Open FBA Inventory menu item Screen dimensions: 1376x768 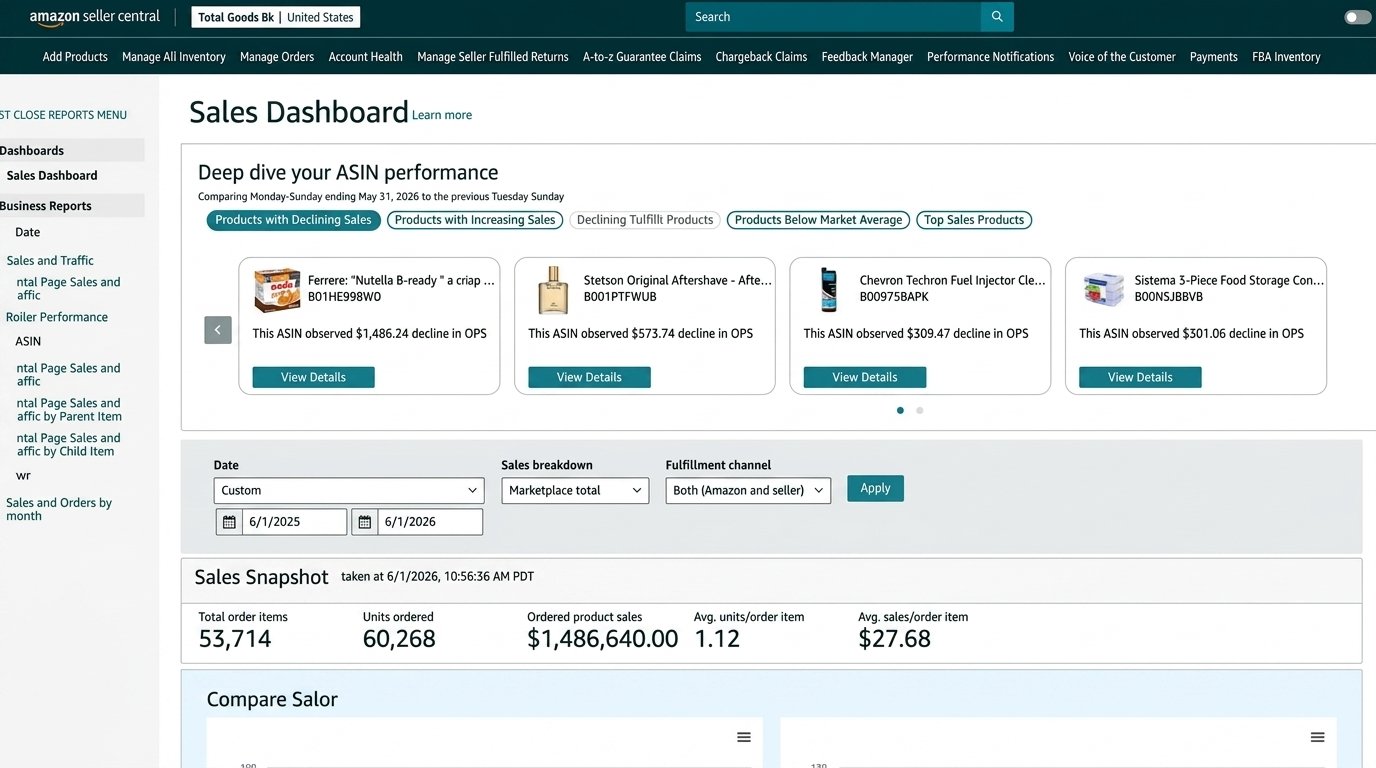1286,57
